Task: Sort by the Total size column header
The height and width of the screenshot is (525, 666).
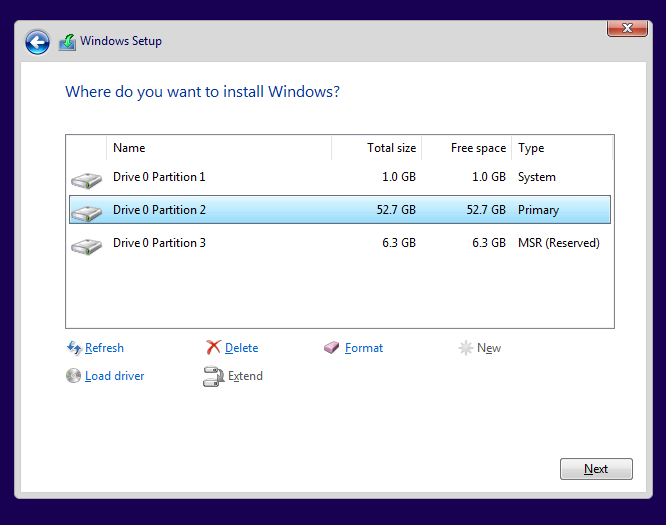Action: point(377,148)
